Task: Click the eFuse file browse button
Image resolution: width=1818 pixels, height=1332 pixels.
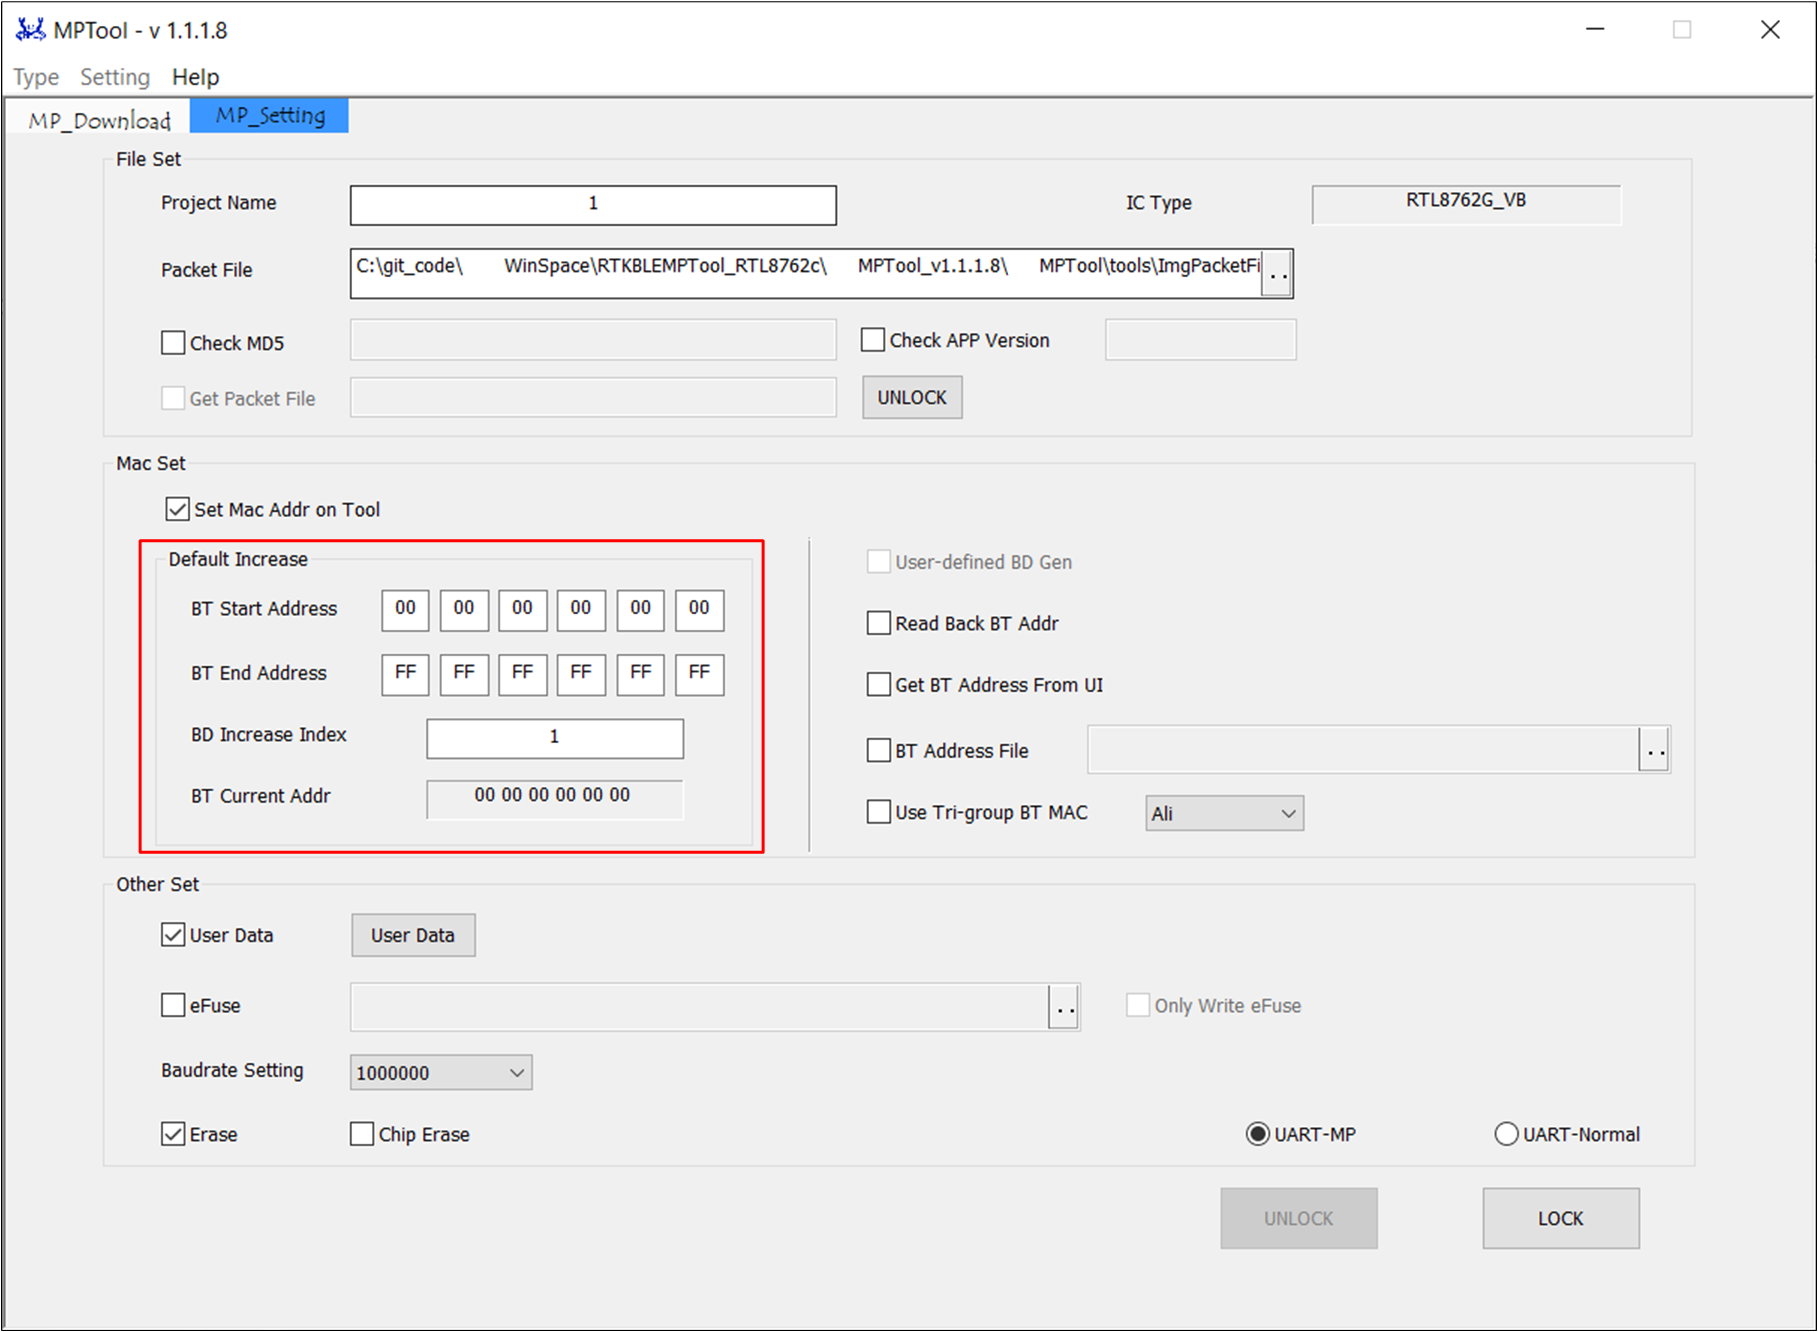Action: (1064, 1007)
